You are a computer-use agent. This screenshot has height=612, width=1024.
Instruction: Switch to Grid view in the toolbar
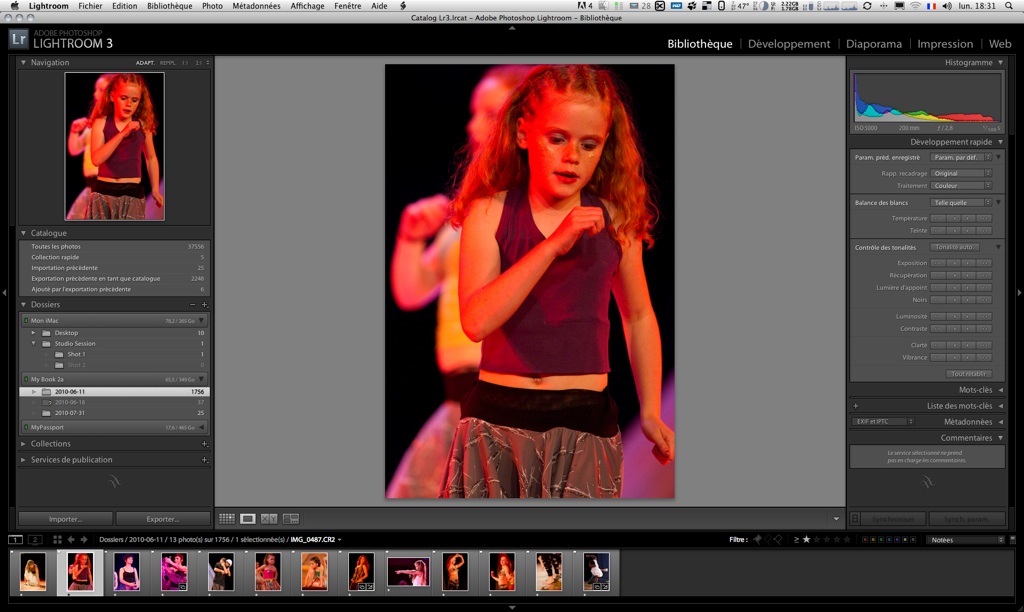click(227, 519)
